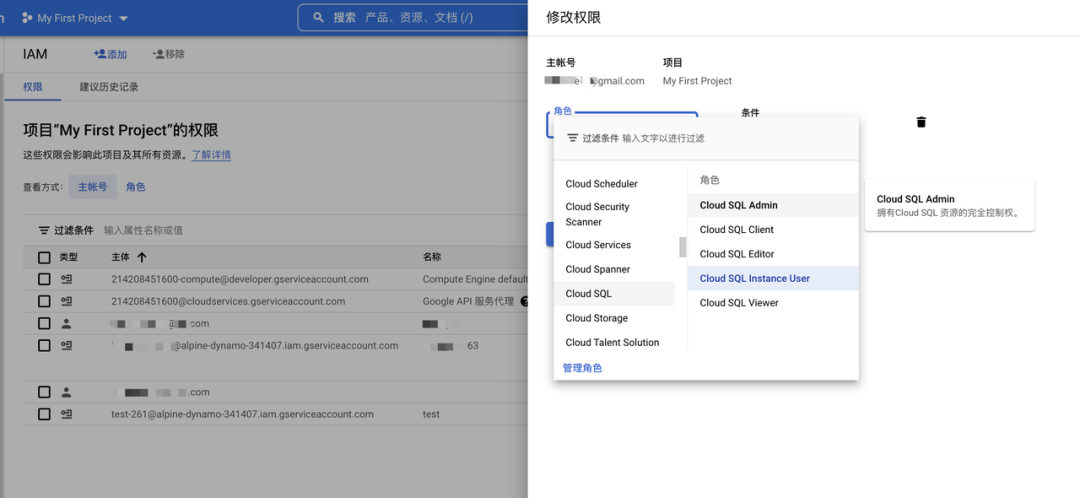This screenshot has width=1080, height=498.
Task: Click the filter icon above the permissions table
Action: tap(44, 230)
